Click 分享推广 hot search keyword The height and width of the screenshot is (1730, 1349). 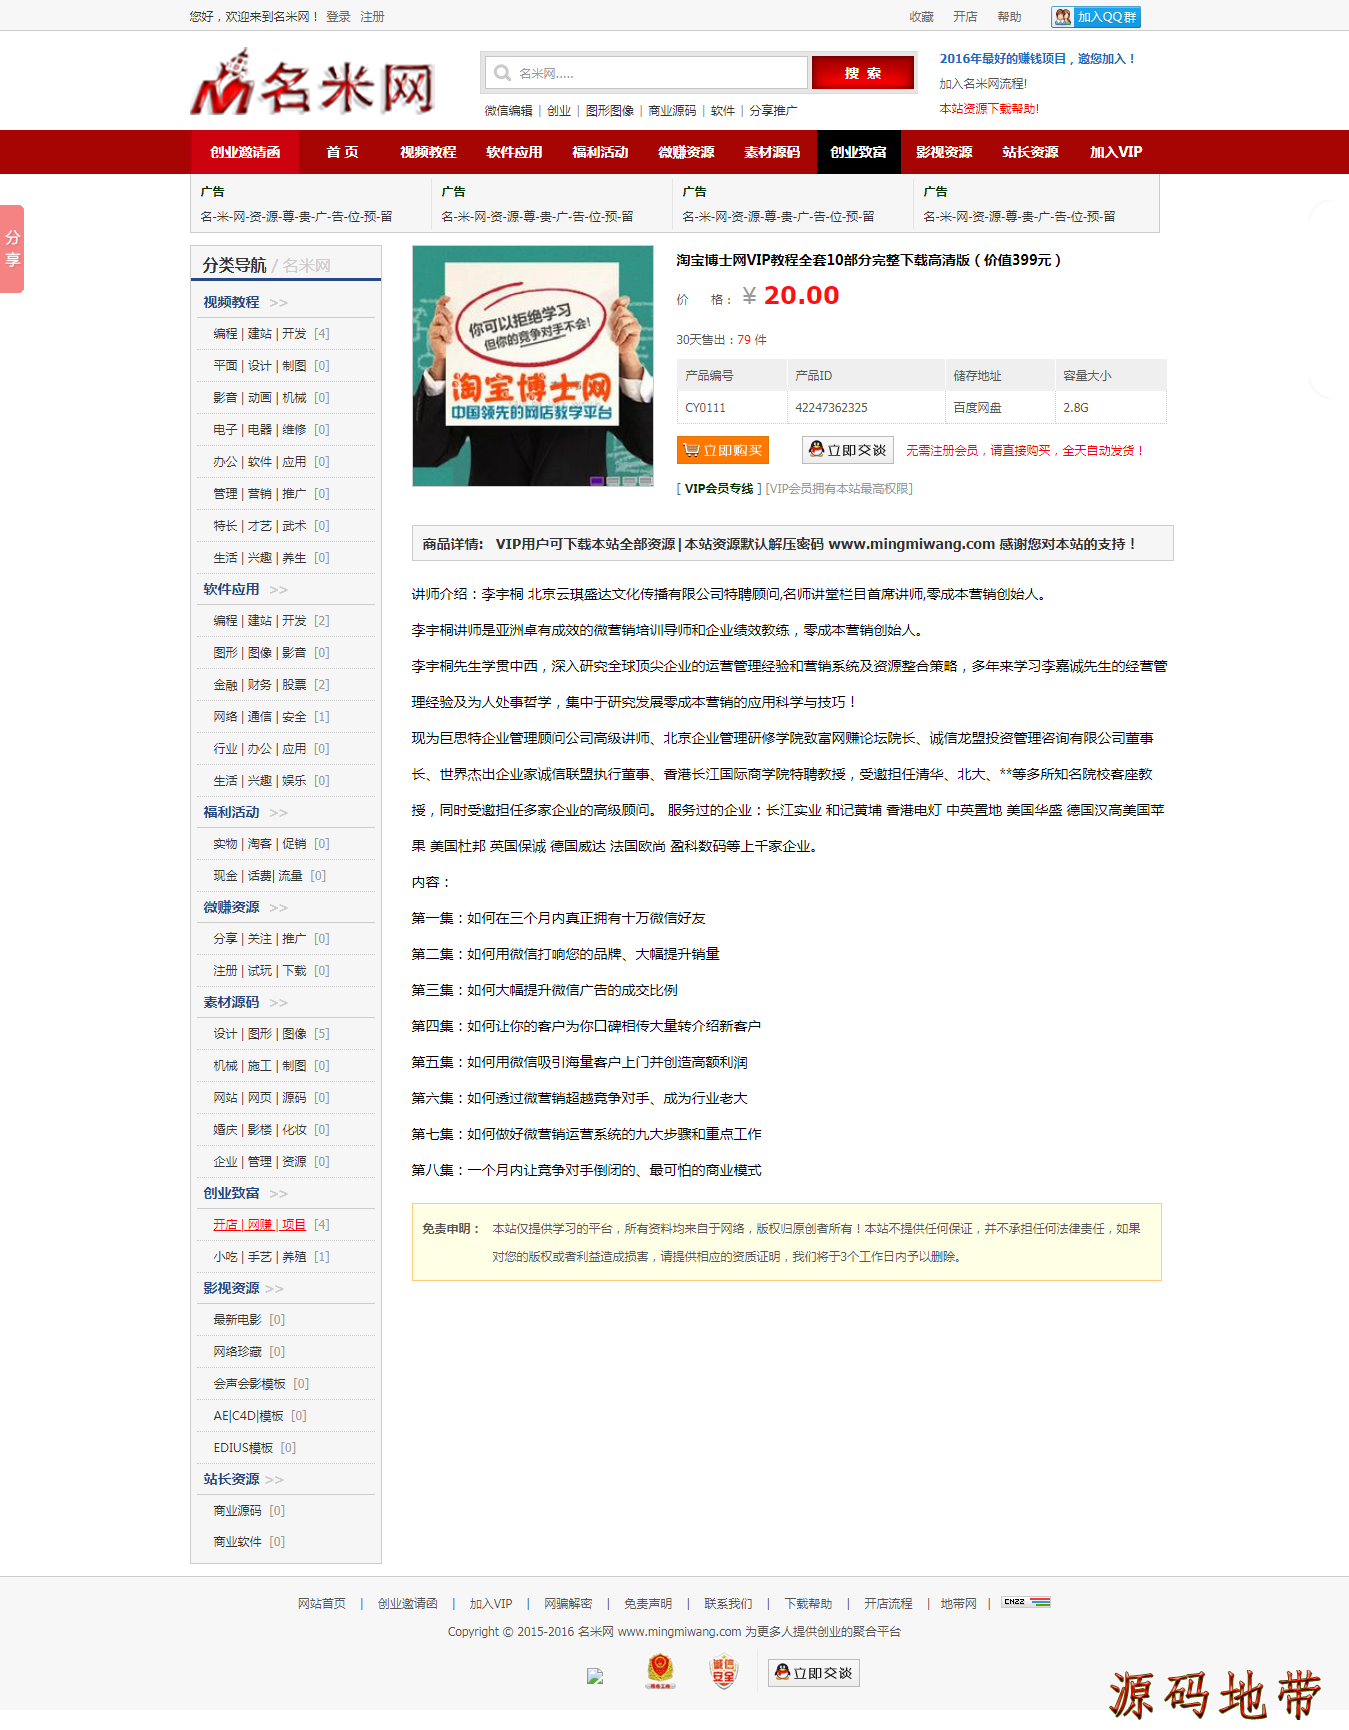click(x=773, y=111)
